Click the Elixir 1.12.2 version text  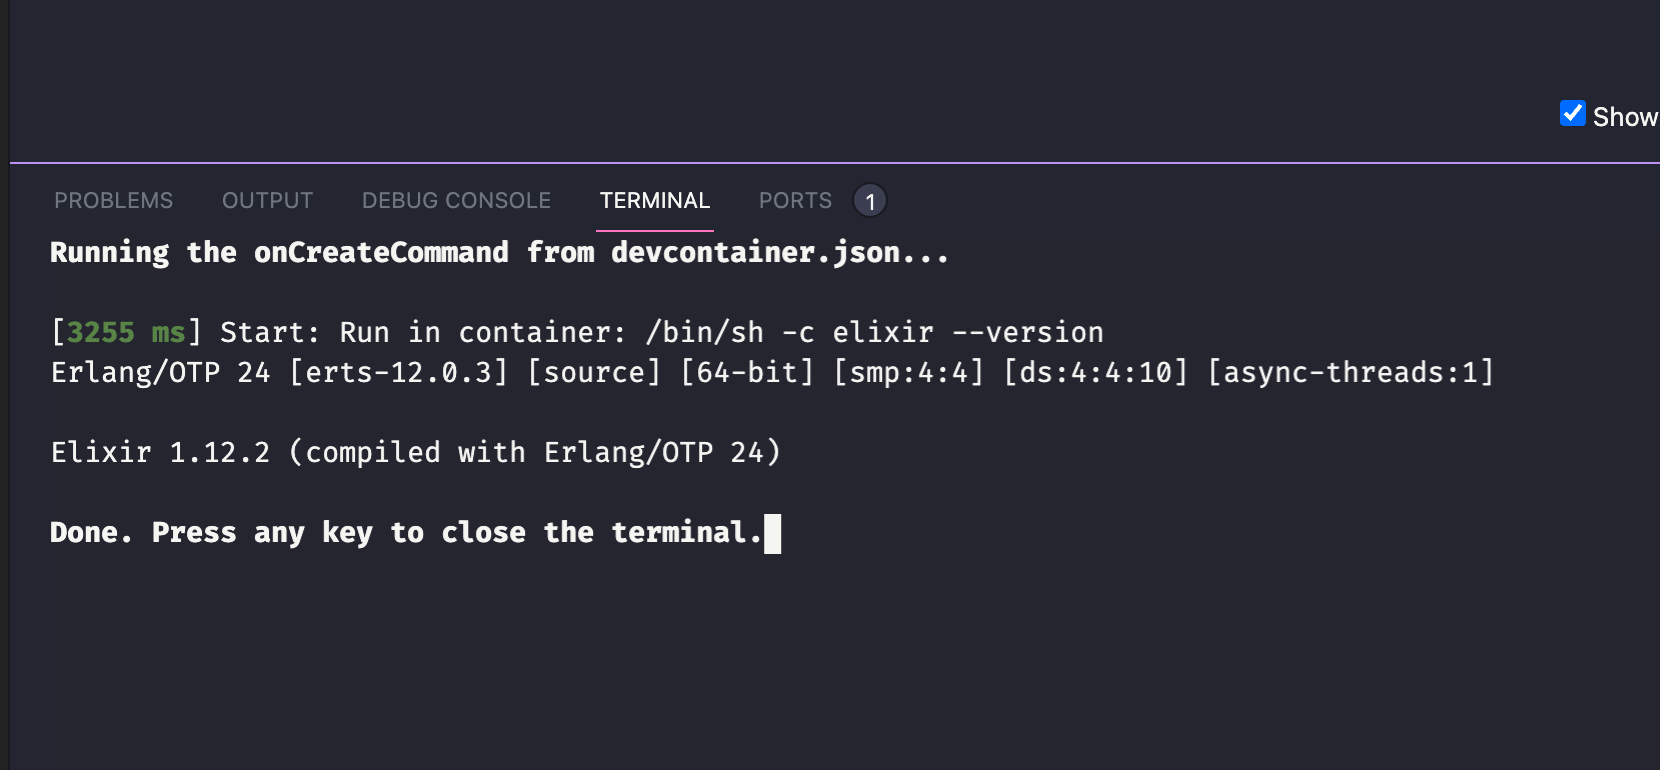click(x=161, y=453)
